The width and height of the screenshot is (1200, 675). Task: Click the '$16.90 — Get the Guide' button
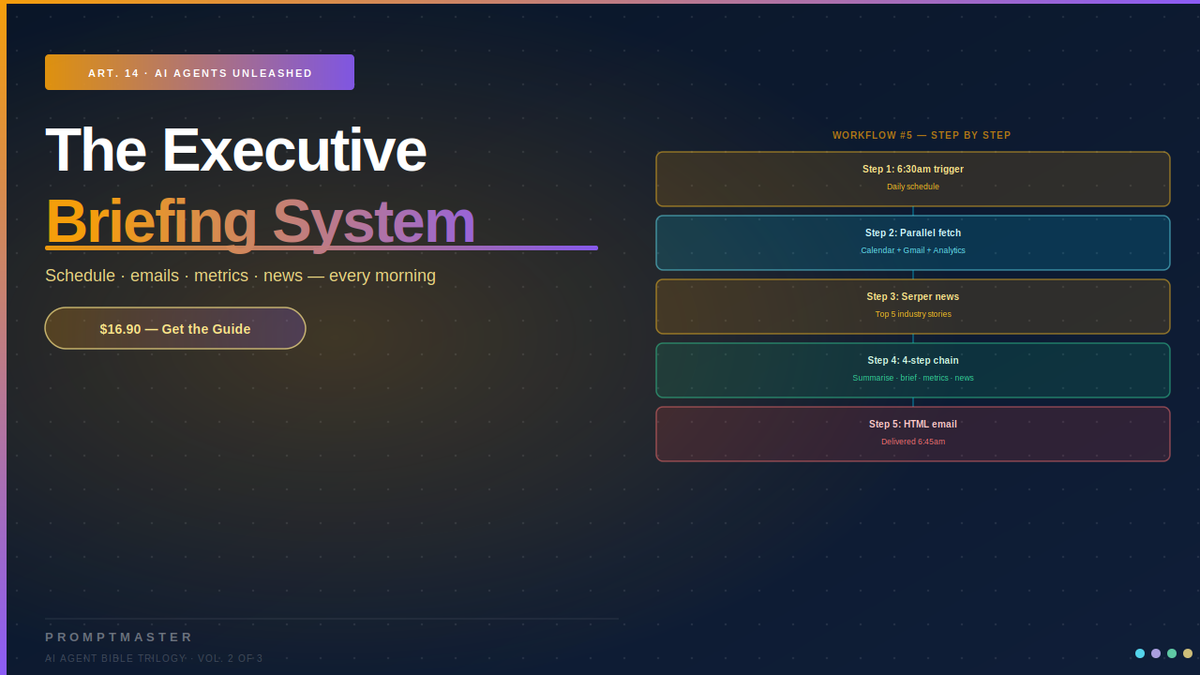[175, 328]
